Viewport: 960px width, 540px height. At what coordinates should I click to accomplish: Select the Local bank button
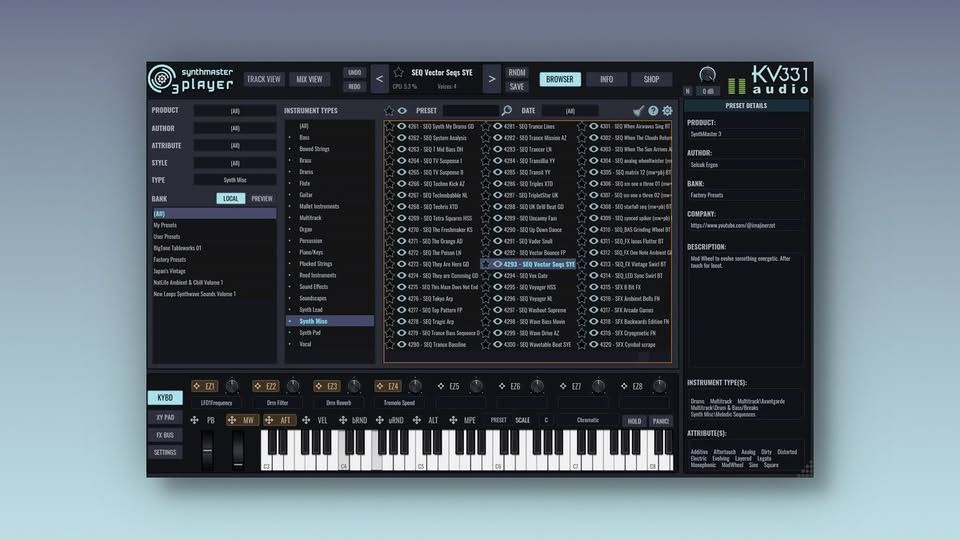(x=230, y=198)
